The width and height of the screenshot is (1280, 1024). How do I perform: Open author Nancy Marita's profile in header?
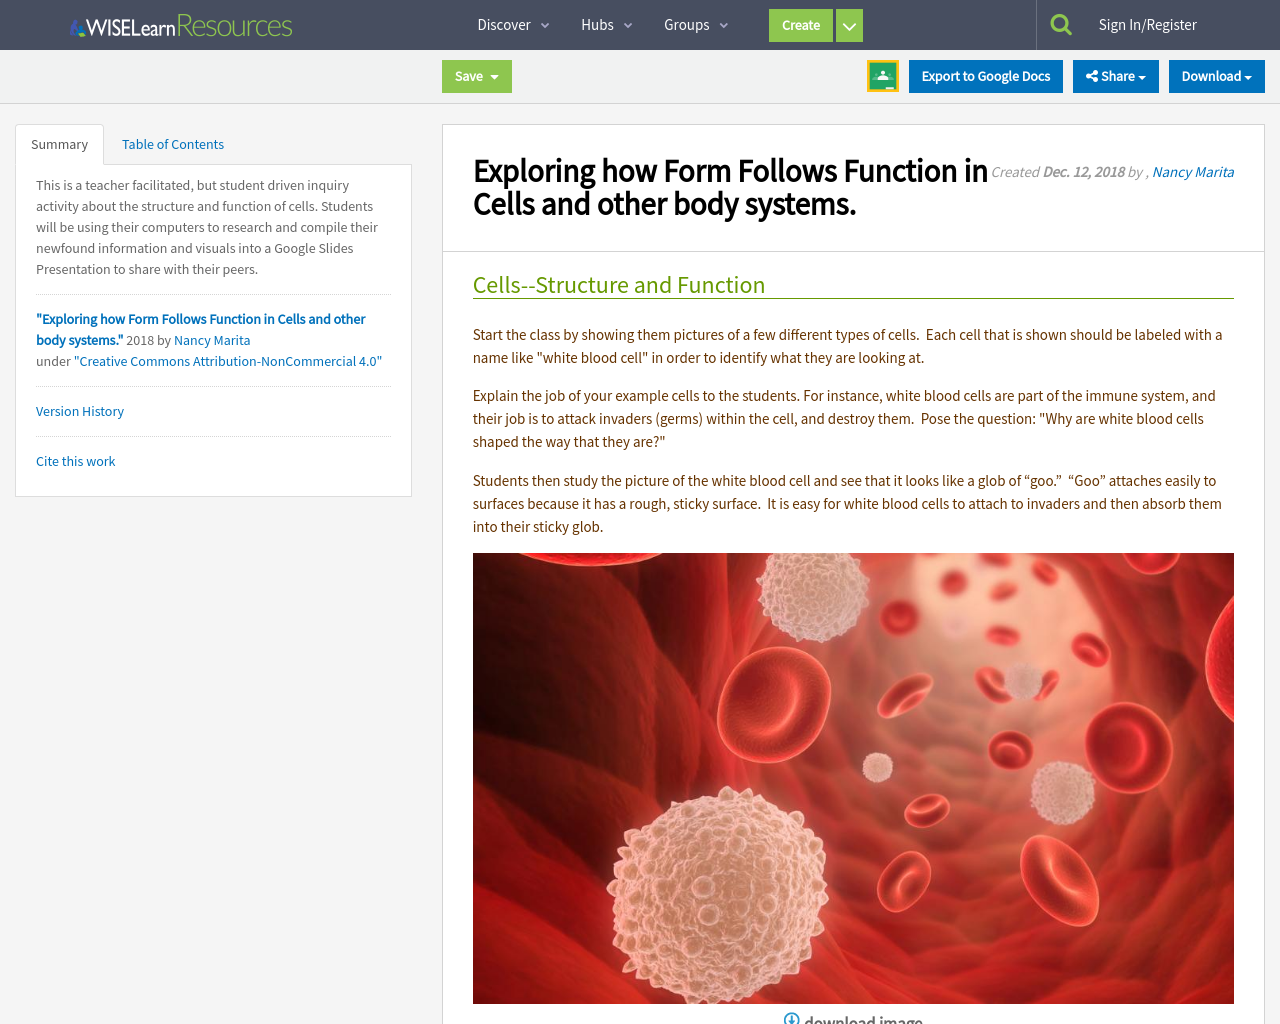tap(1193, 172)
